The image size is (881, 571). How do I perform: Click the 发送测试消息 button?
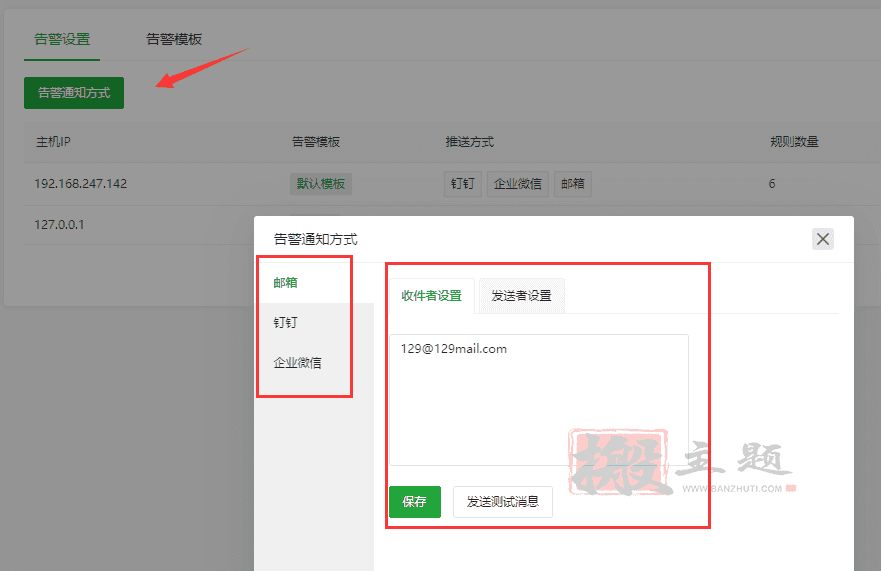(503, 501)
